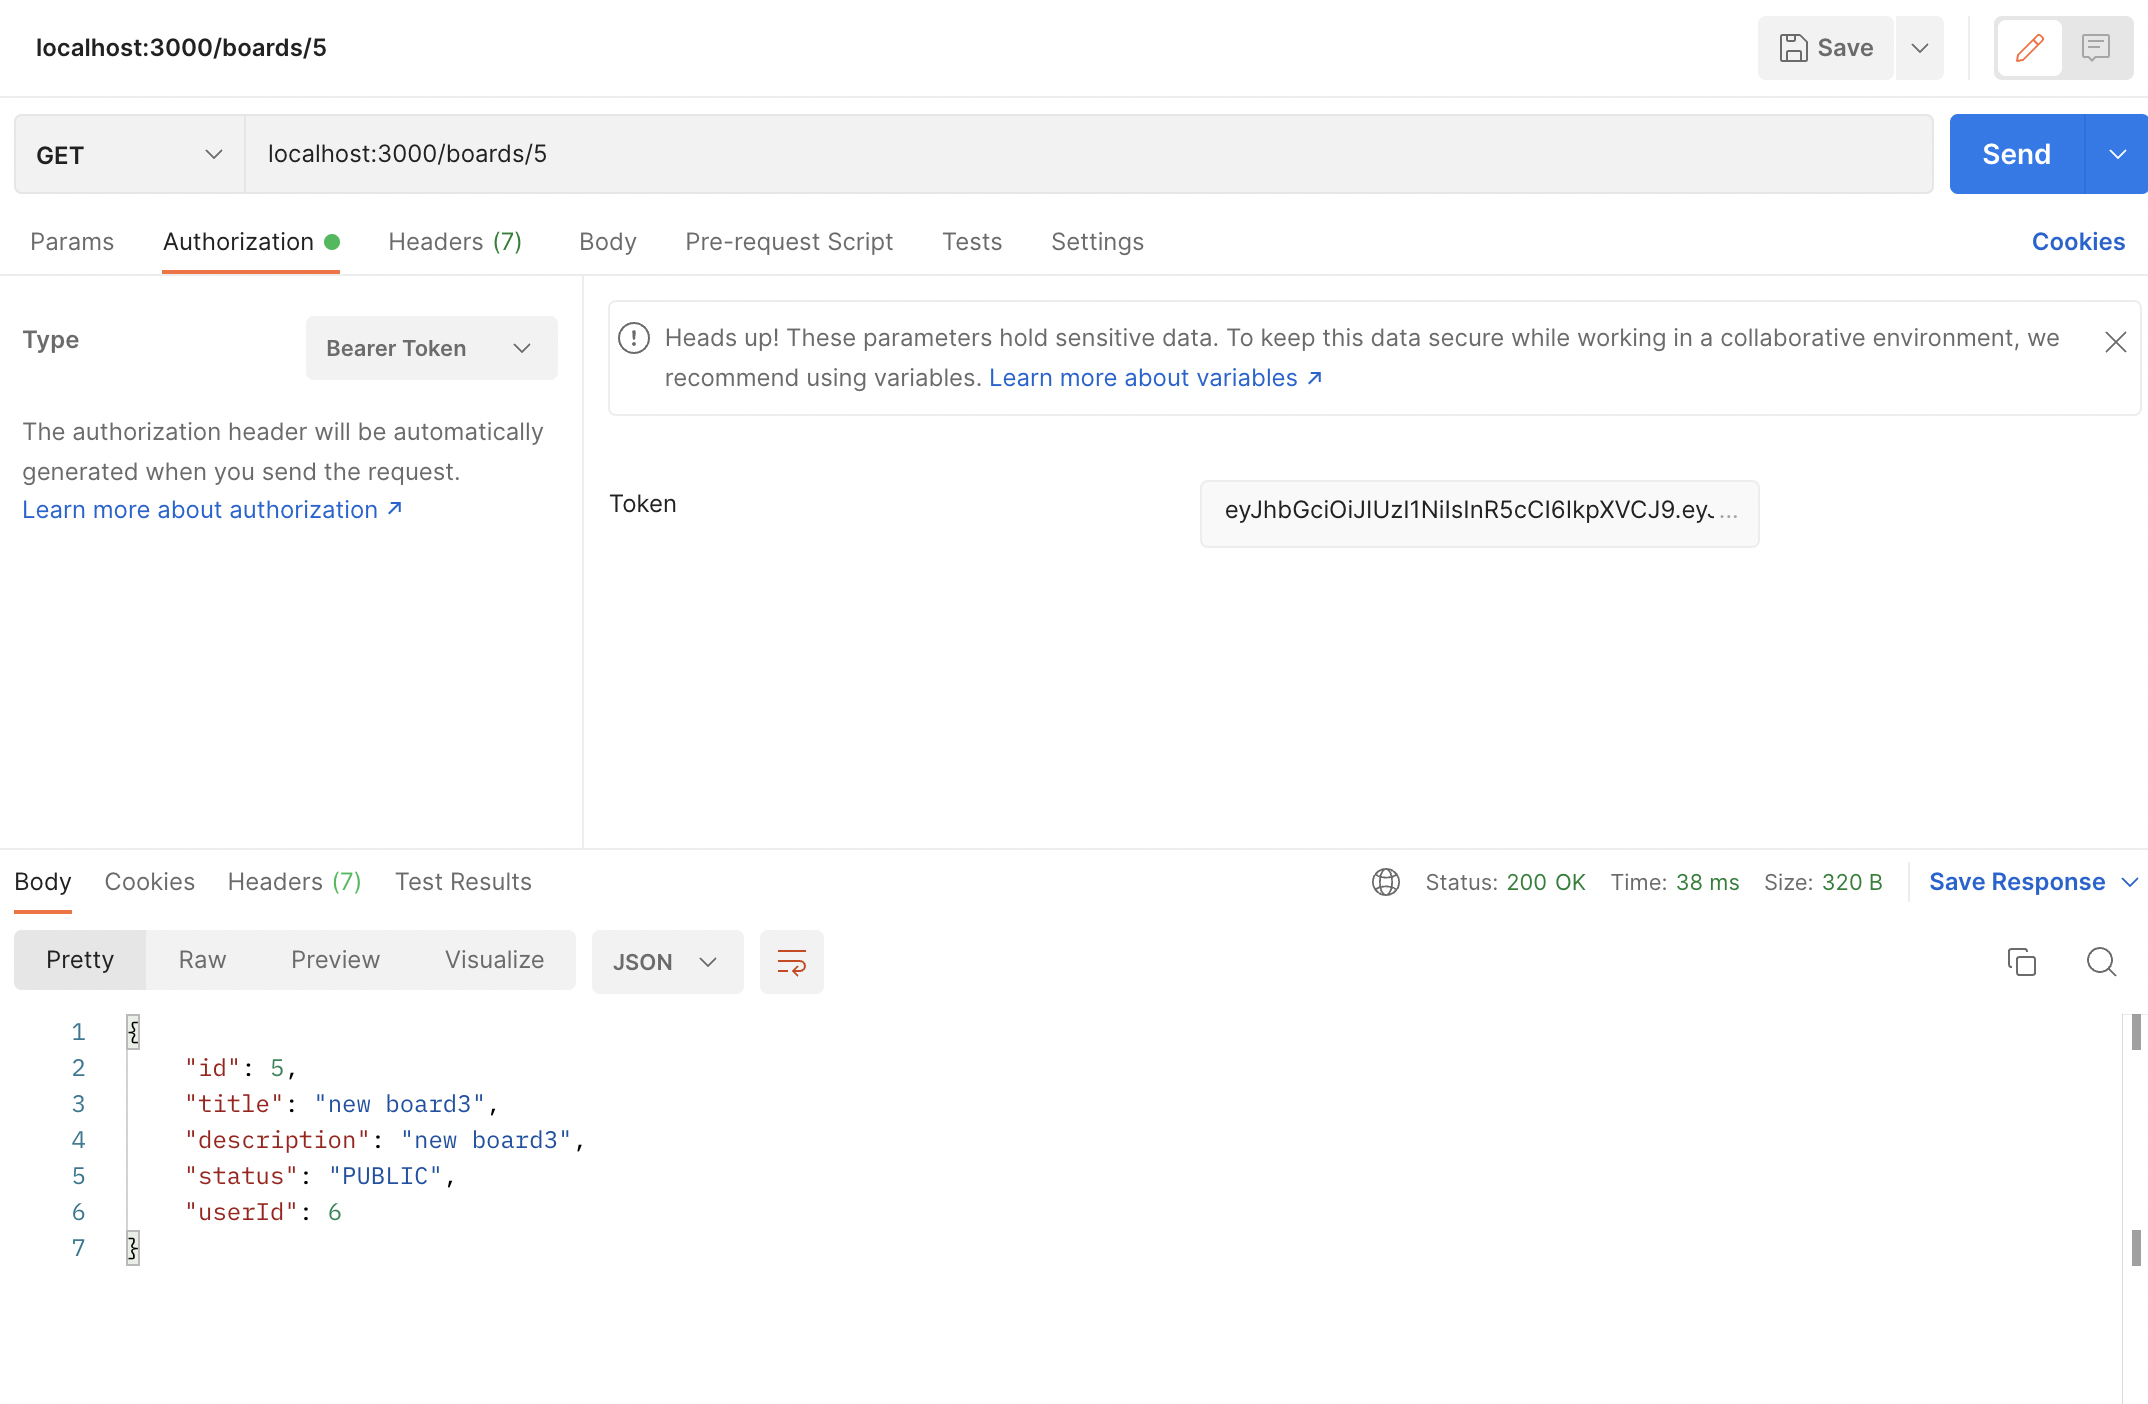Image resolution: width=2148 pixels, height=1404 pixels.
Task: Open the GET method dropdown
Action: tap(130, 154)
